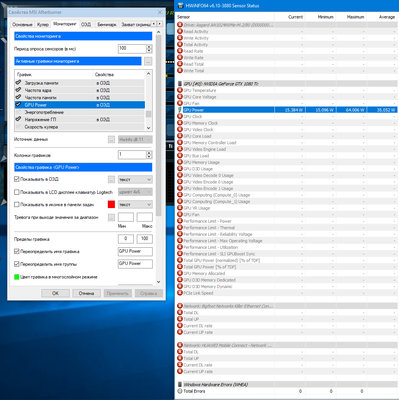This screenshot has width=399, height=400.
Task: Pick the red tray icon color swatch
Action: pyautogui.click(x=111, y=204)
